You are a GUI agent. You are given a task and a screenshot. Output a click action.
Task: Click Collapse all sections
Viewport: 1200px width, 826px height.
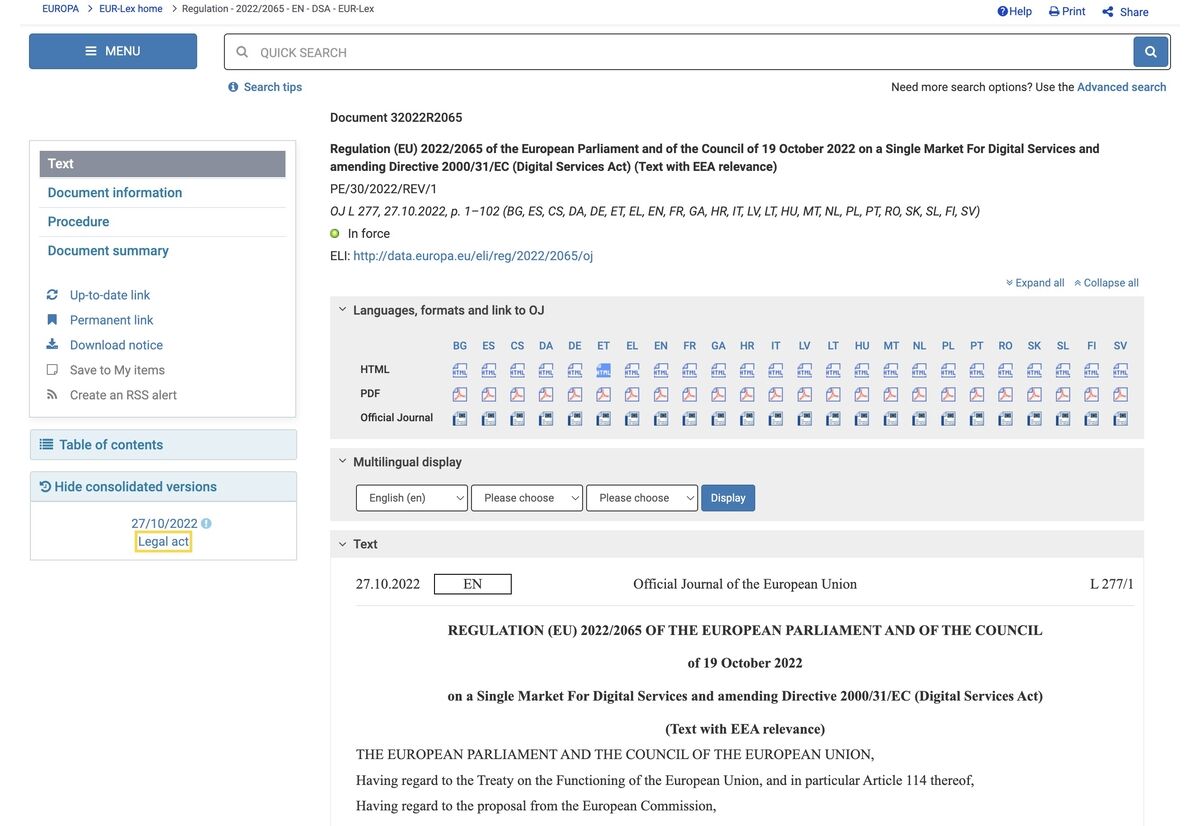[1106, 283]
